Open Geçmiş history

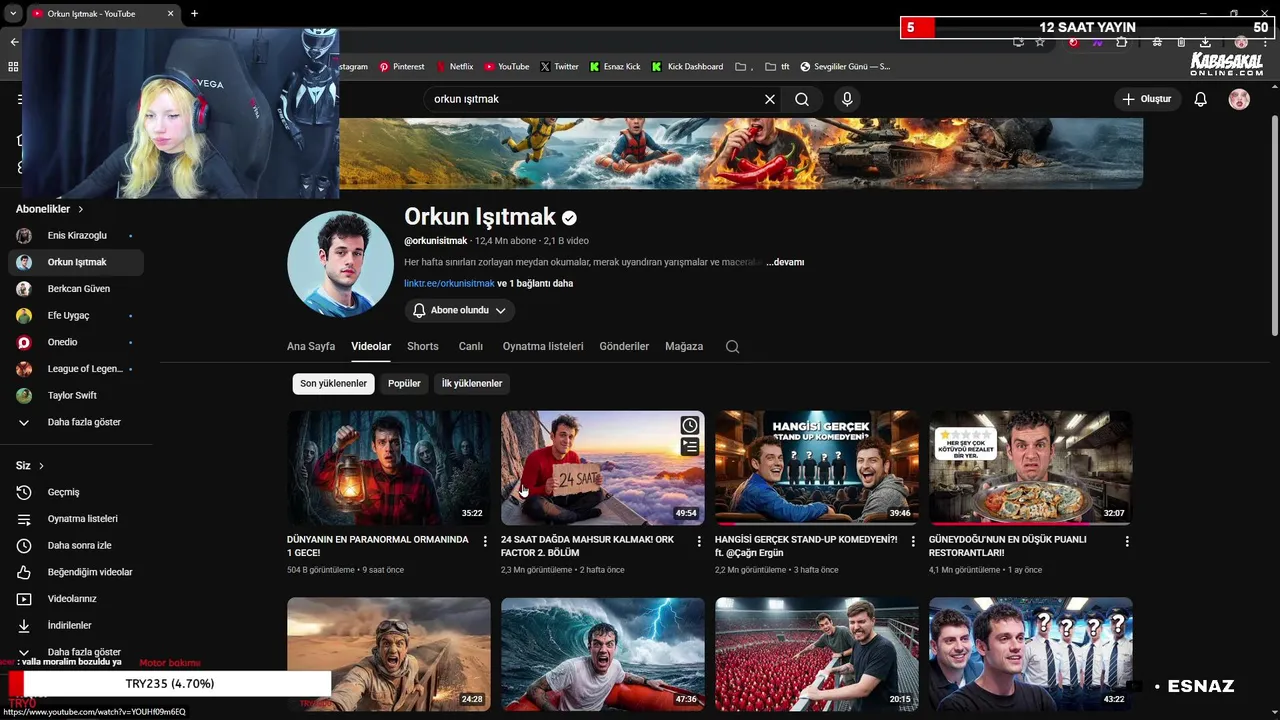[76, 492]
